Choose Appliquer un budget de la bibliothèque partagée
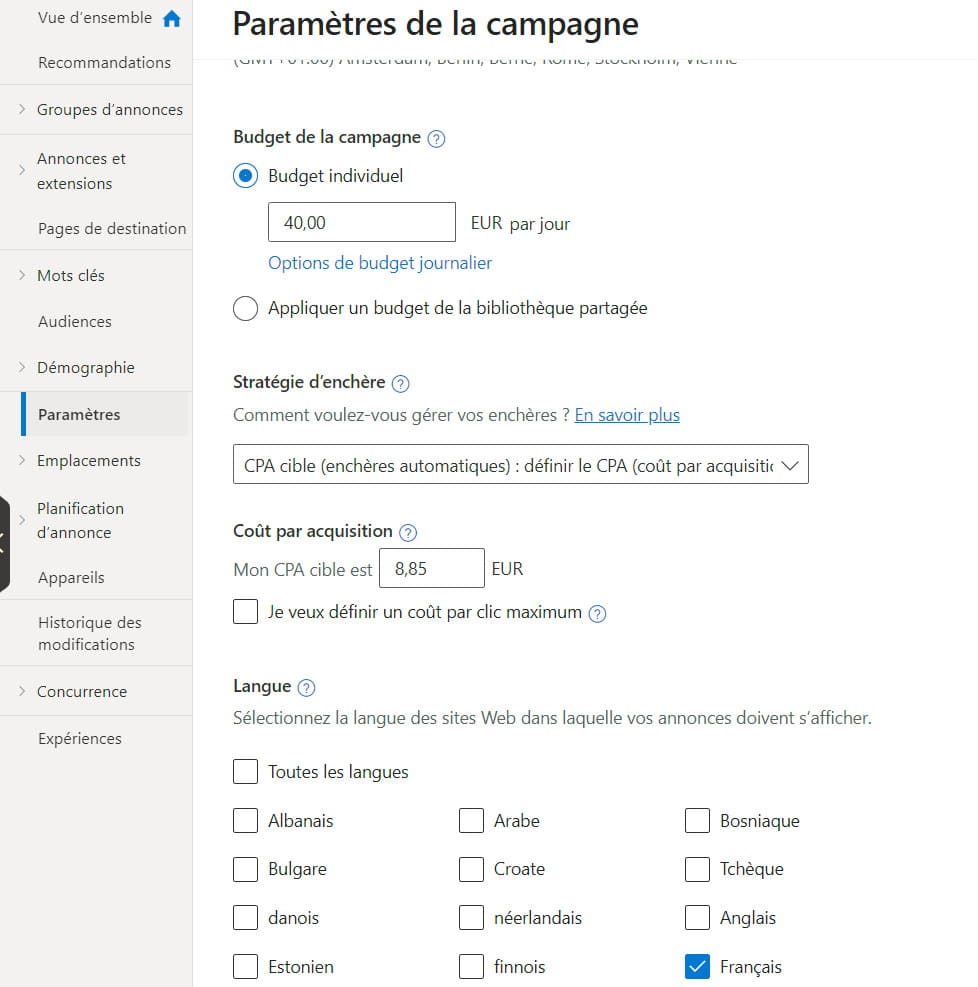The width and height of the screenshot is (978, 987). tap(245, 308)
